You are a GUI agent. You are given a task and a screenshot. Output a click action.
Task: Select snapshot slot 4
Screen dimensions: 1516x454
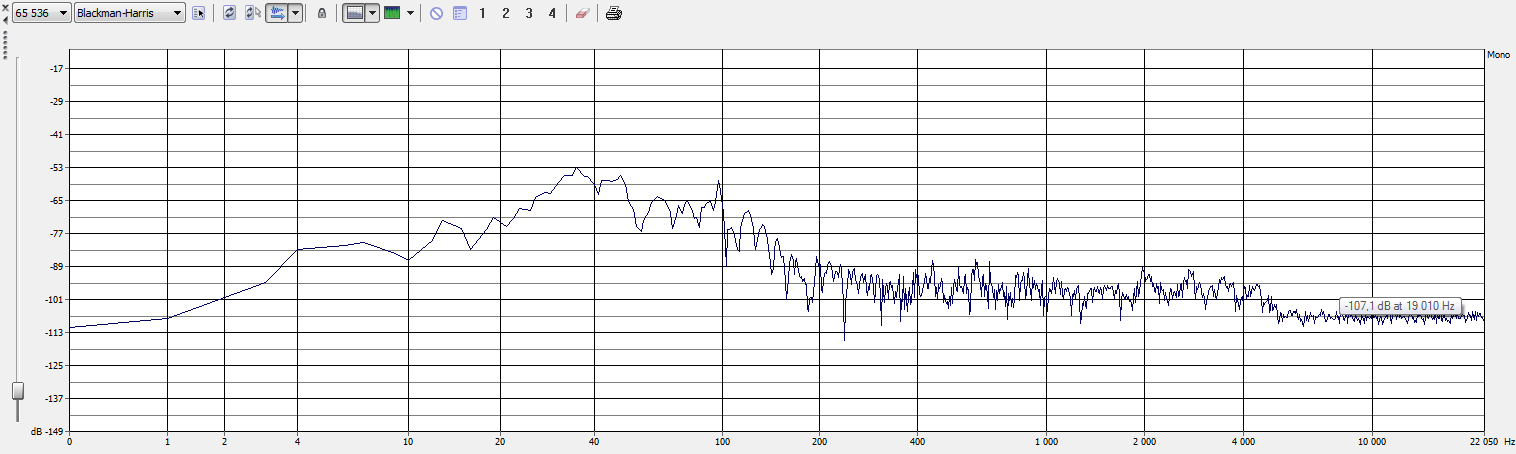(x=552, y=13)
